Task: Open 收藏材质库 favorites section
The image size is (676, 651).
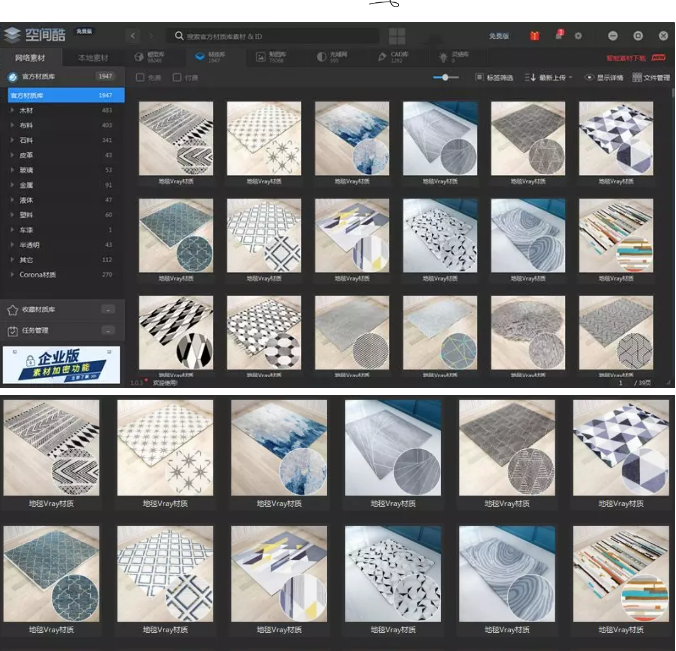Action: pos(63,310)
